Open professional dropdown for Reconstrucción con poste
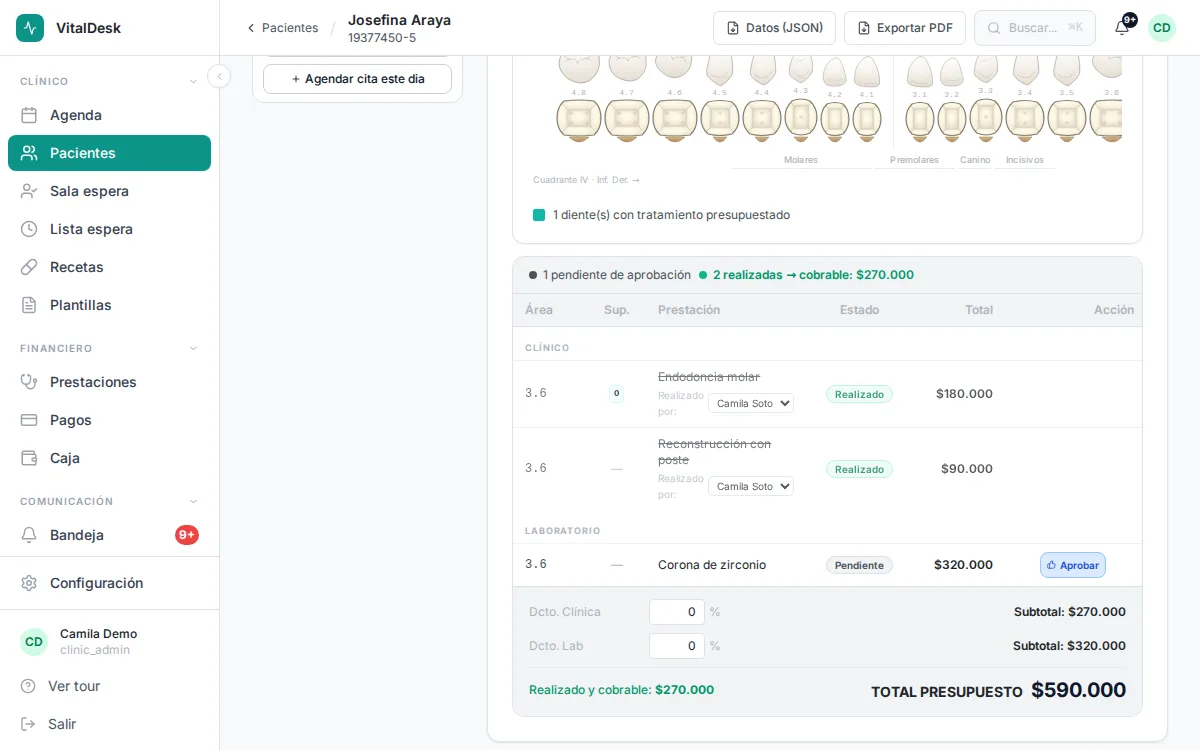 pos(751,486)
